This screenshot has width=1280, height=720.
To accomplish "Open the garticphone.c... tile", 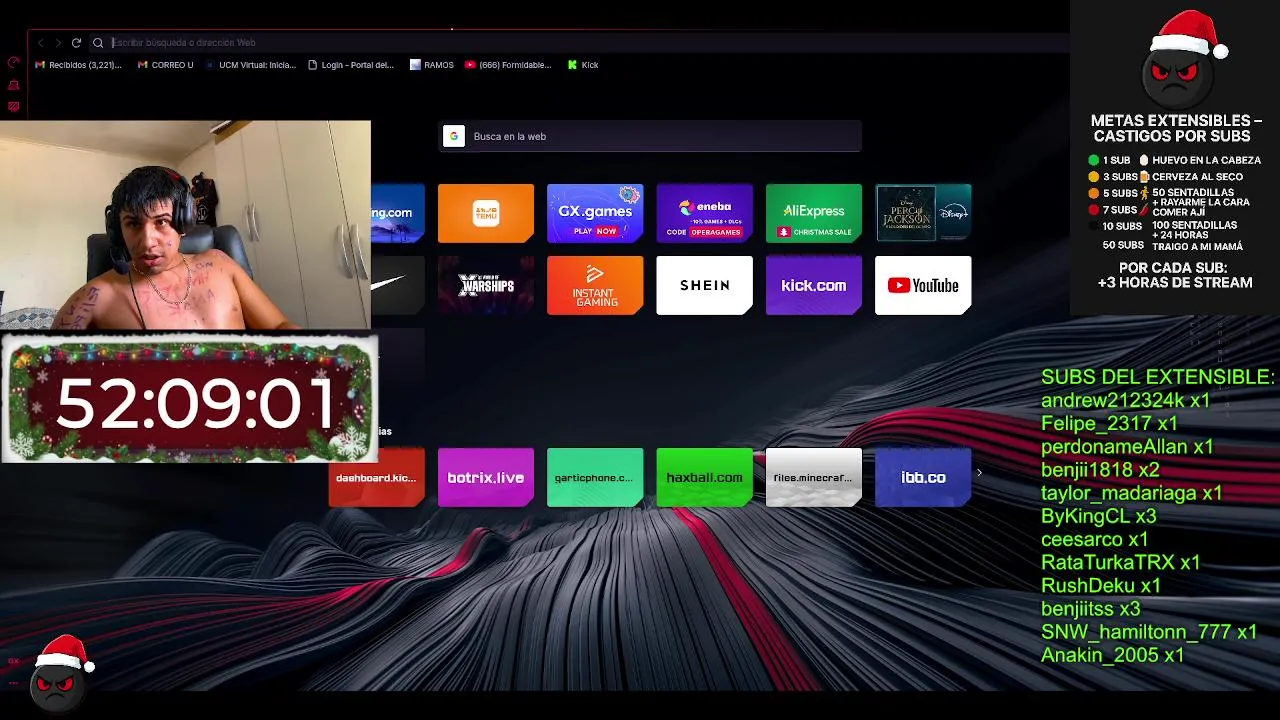I will 595,478.
